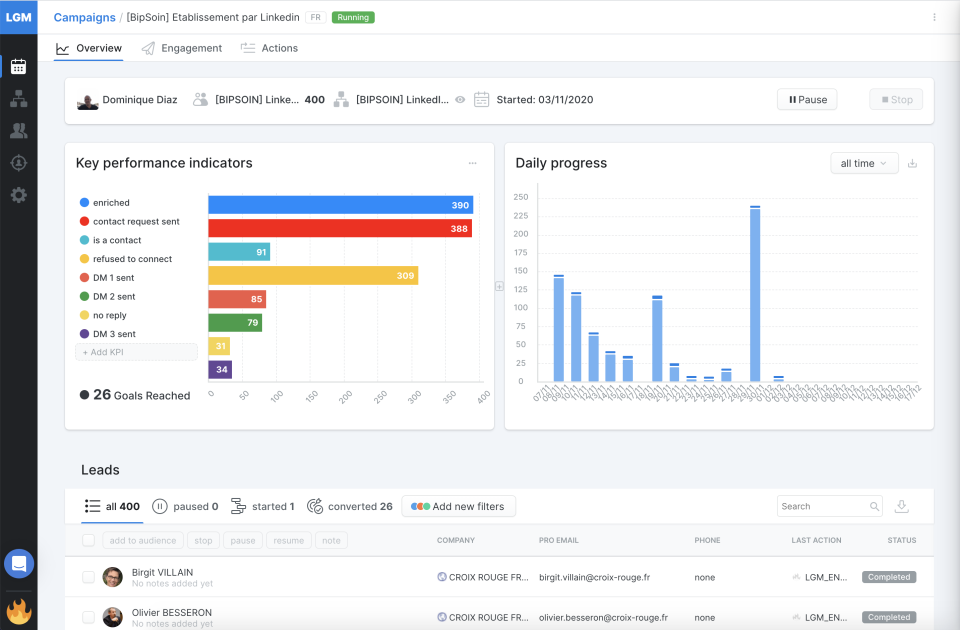
Task: Preview the workflow with the eye icon
Action: coord(460,99)
